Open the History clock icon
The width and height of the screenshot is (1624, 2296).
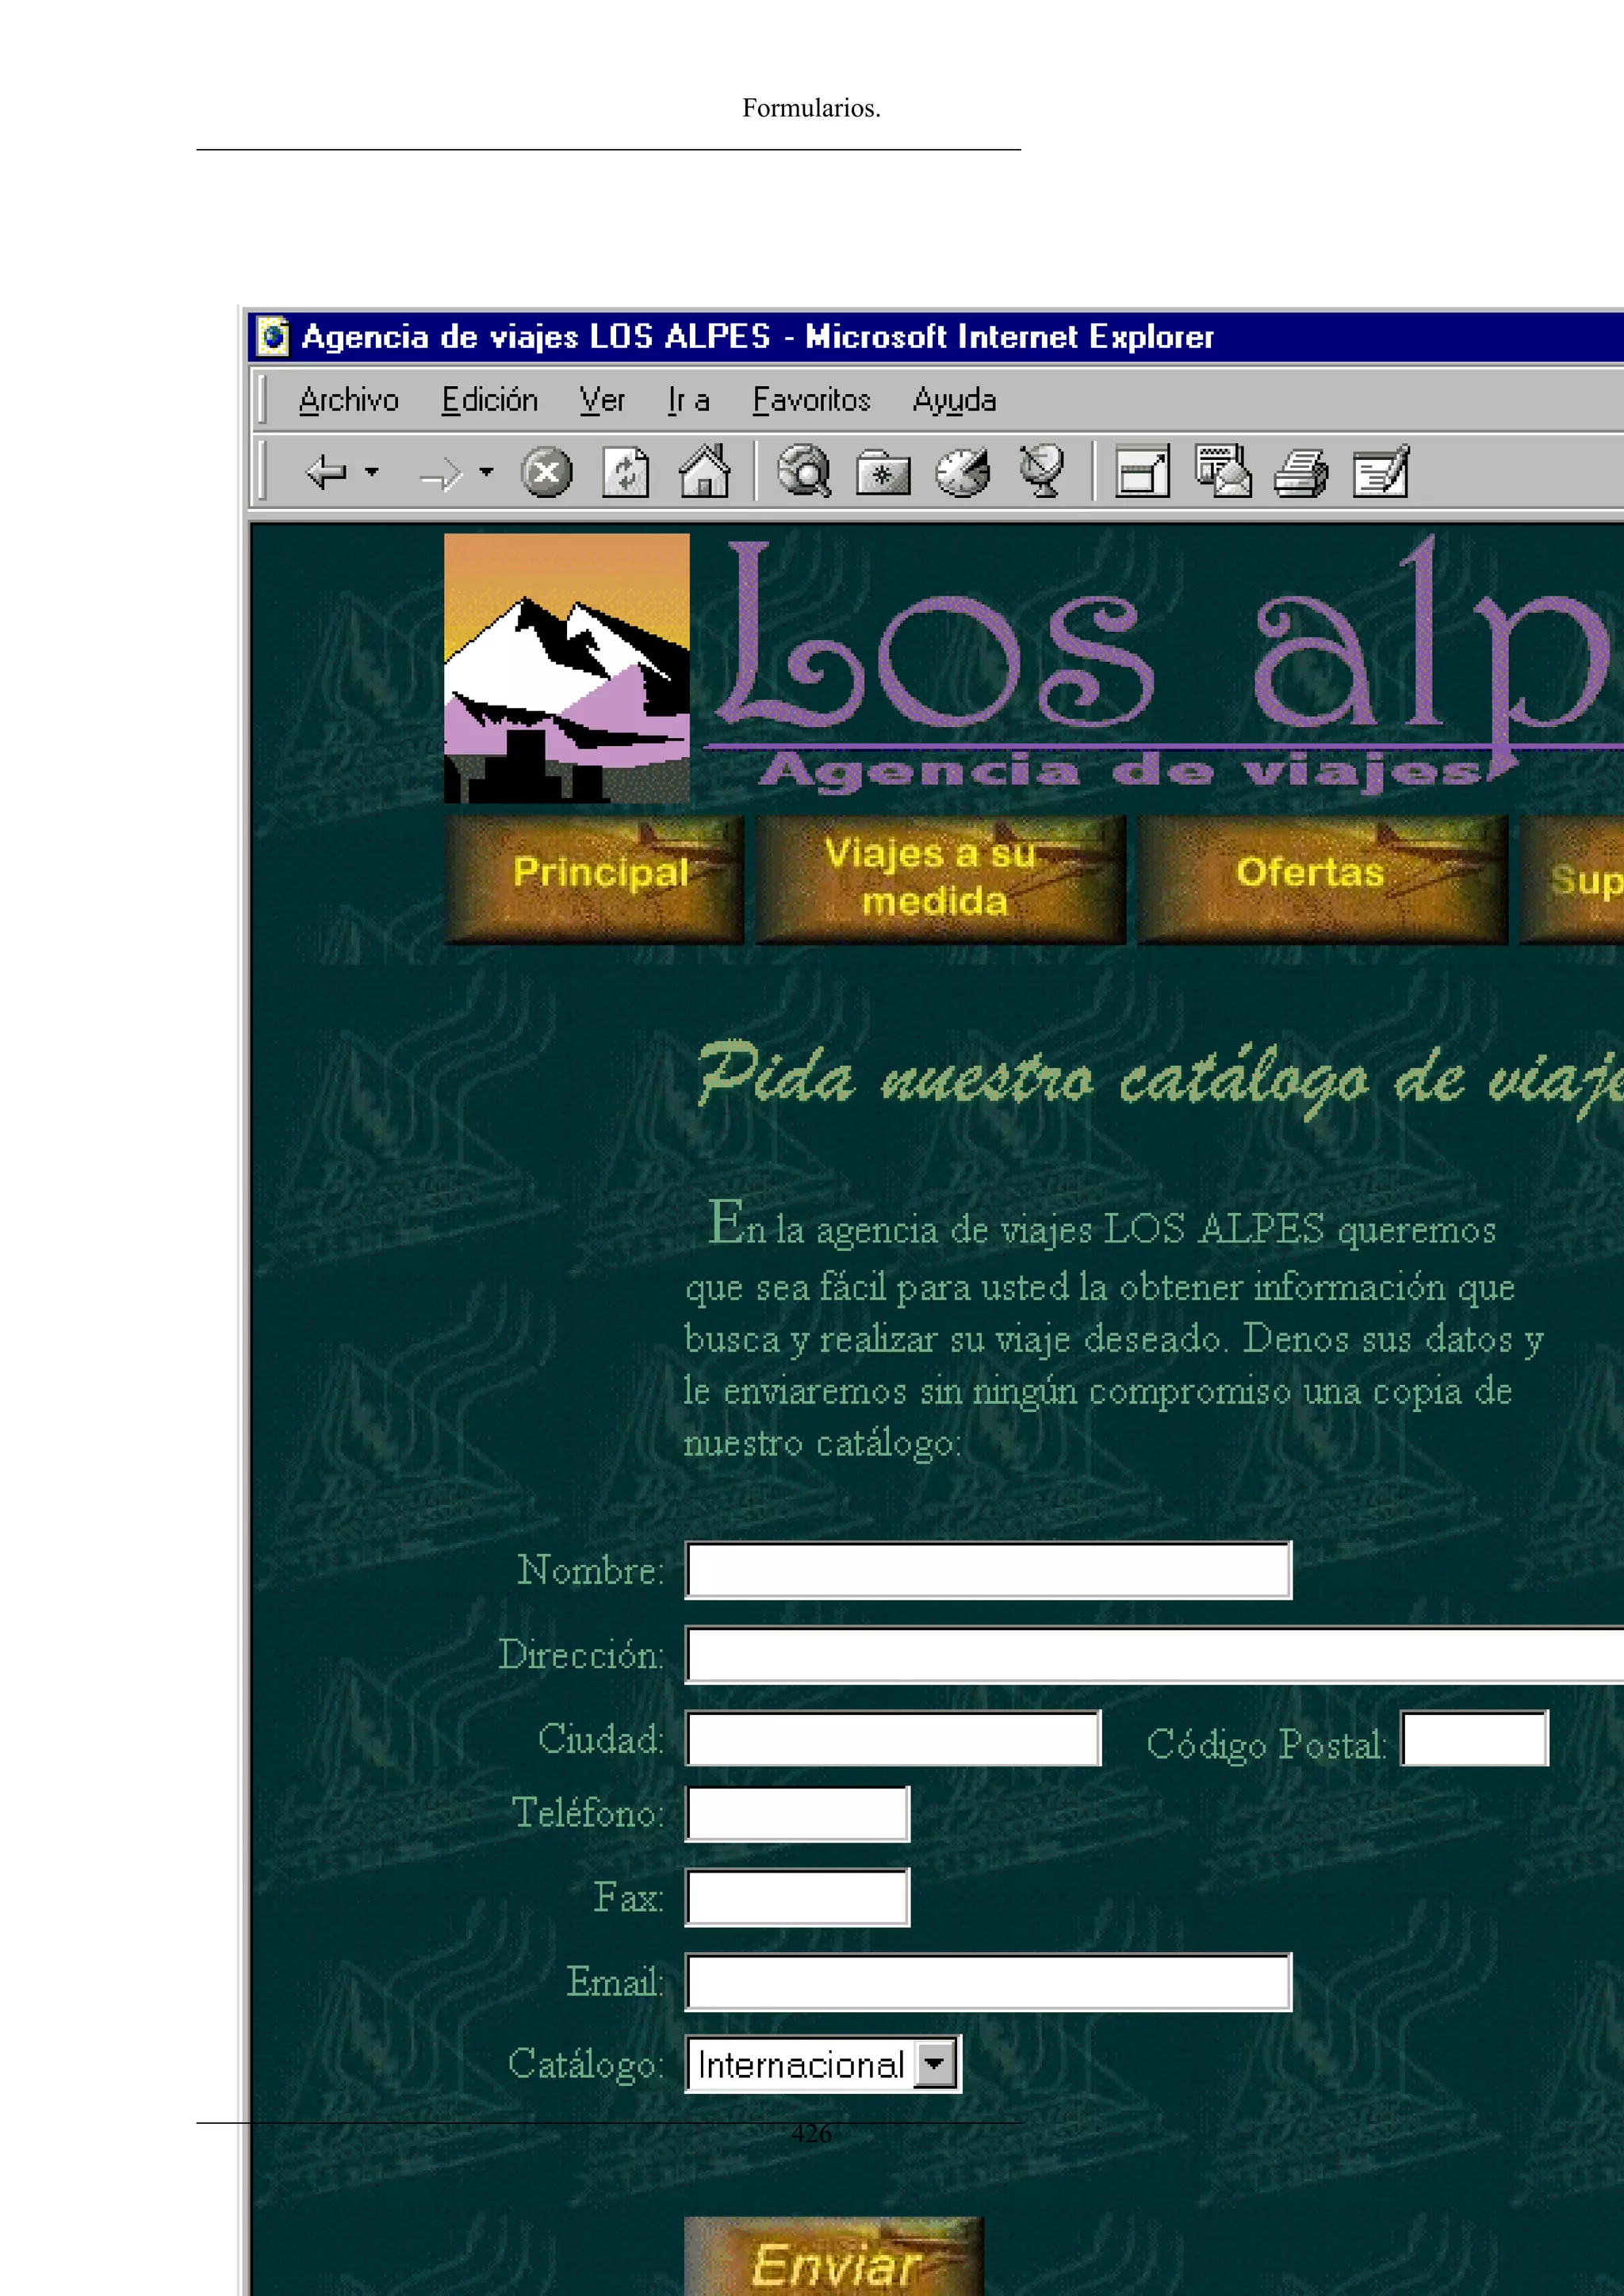[x=962, y=472]
